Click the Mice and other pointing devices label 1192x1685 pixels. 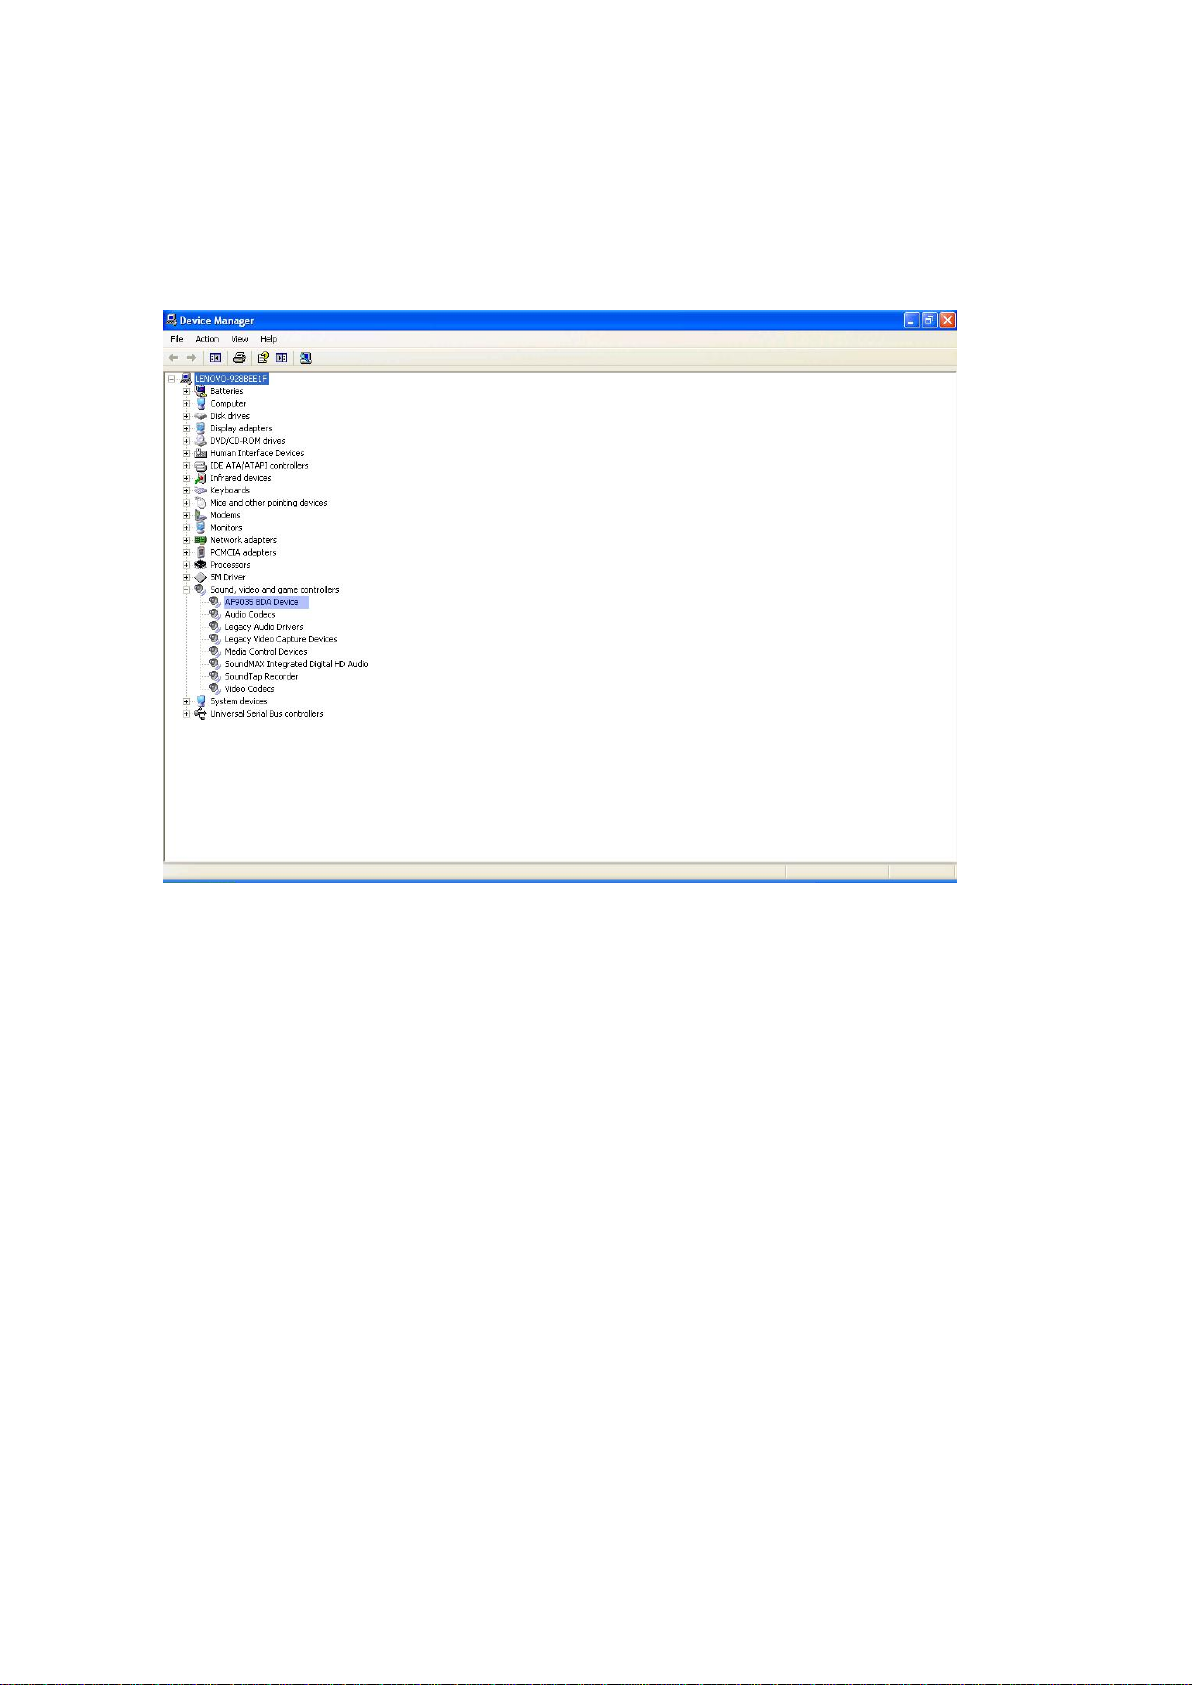[x=268, y=503]
